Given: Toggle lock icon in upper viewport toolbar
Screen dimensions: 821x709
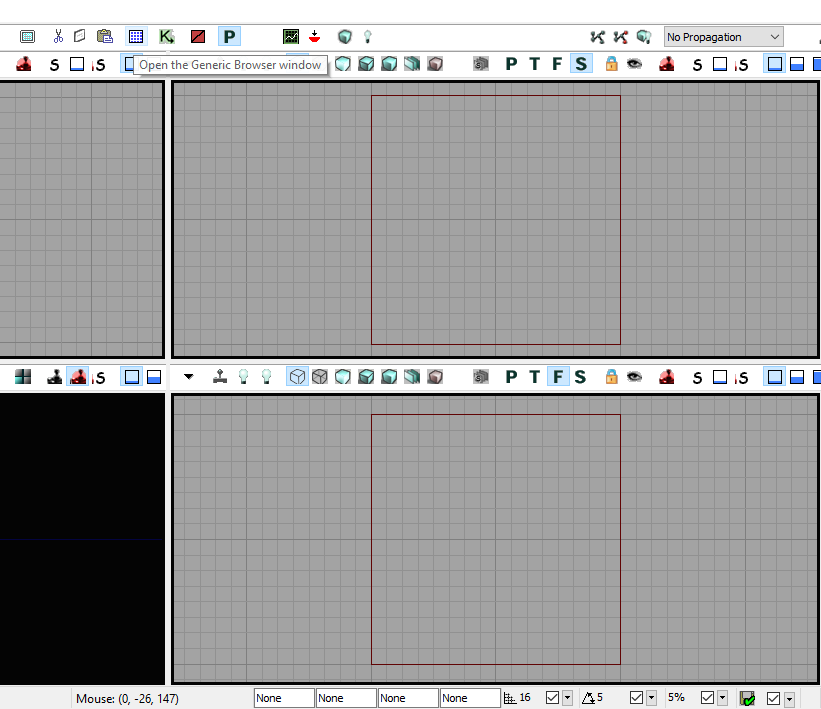Looking at the screenshot, I should tap(611, 64).
